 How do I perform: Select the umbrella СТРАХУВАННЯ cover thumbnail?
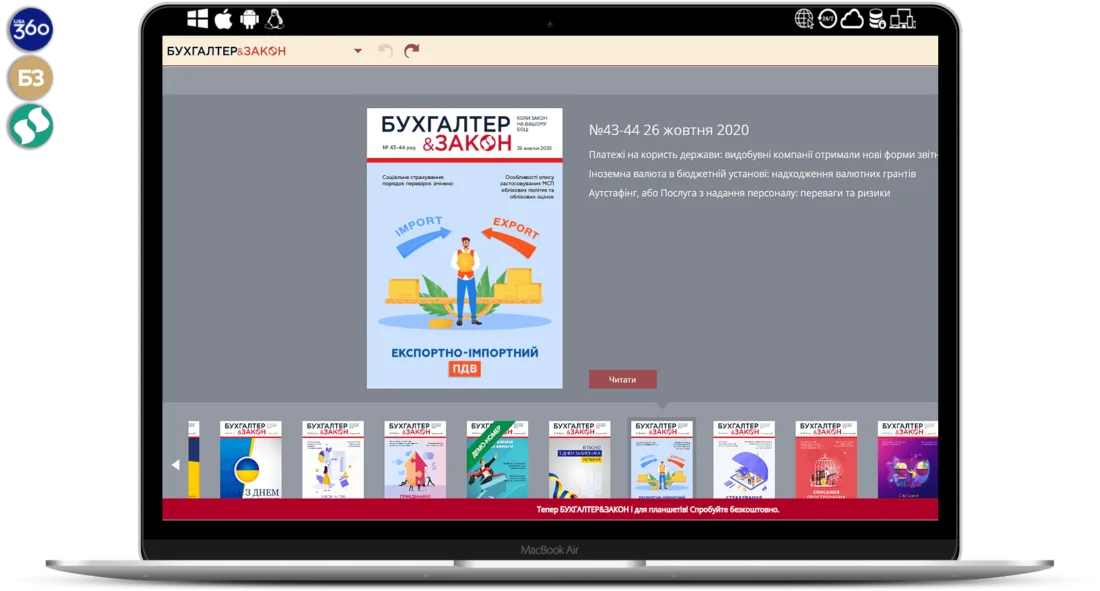click(744, 460)
